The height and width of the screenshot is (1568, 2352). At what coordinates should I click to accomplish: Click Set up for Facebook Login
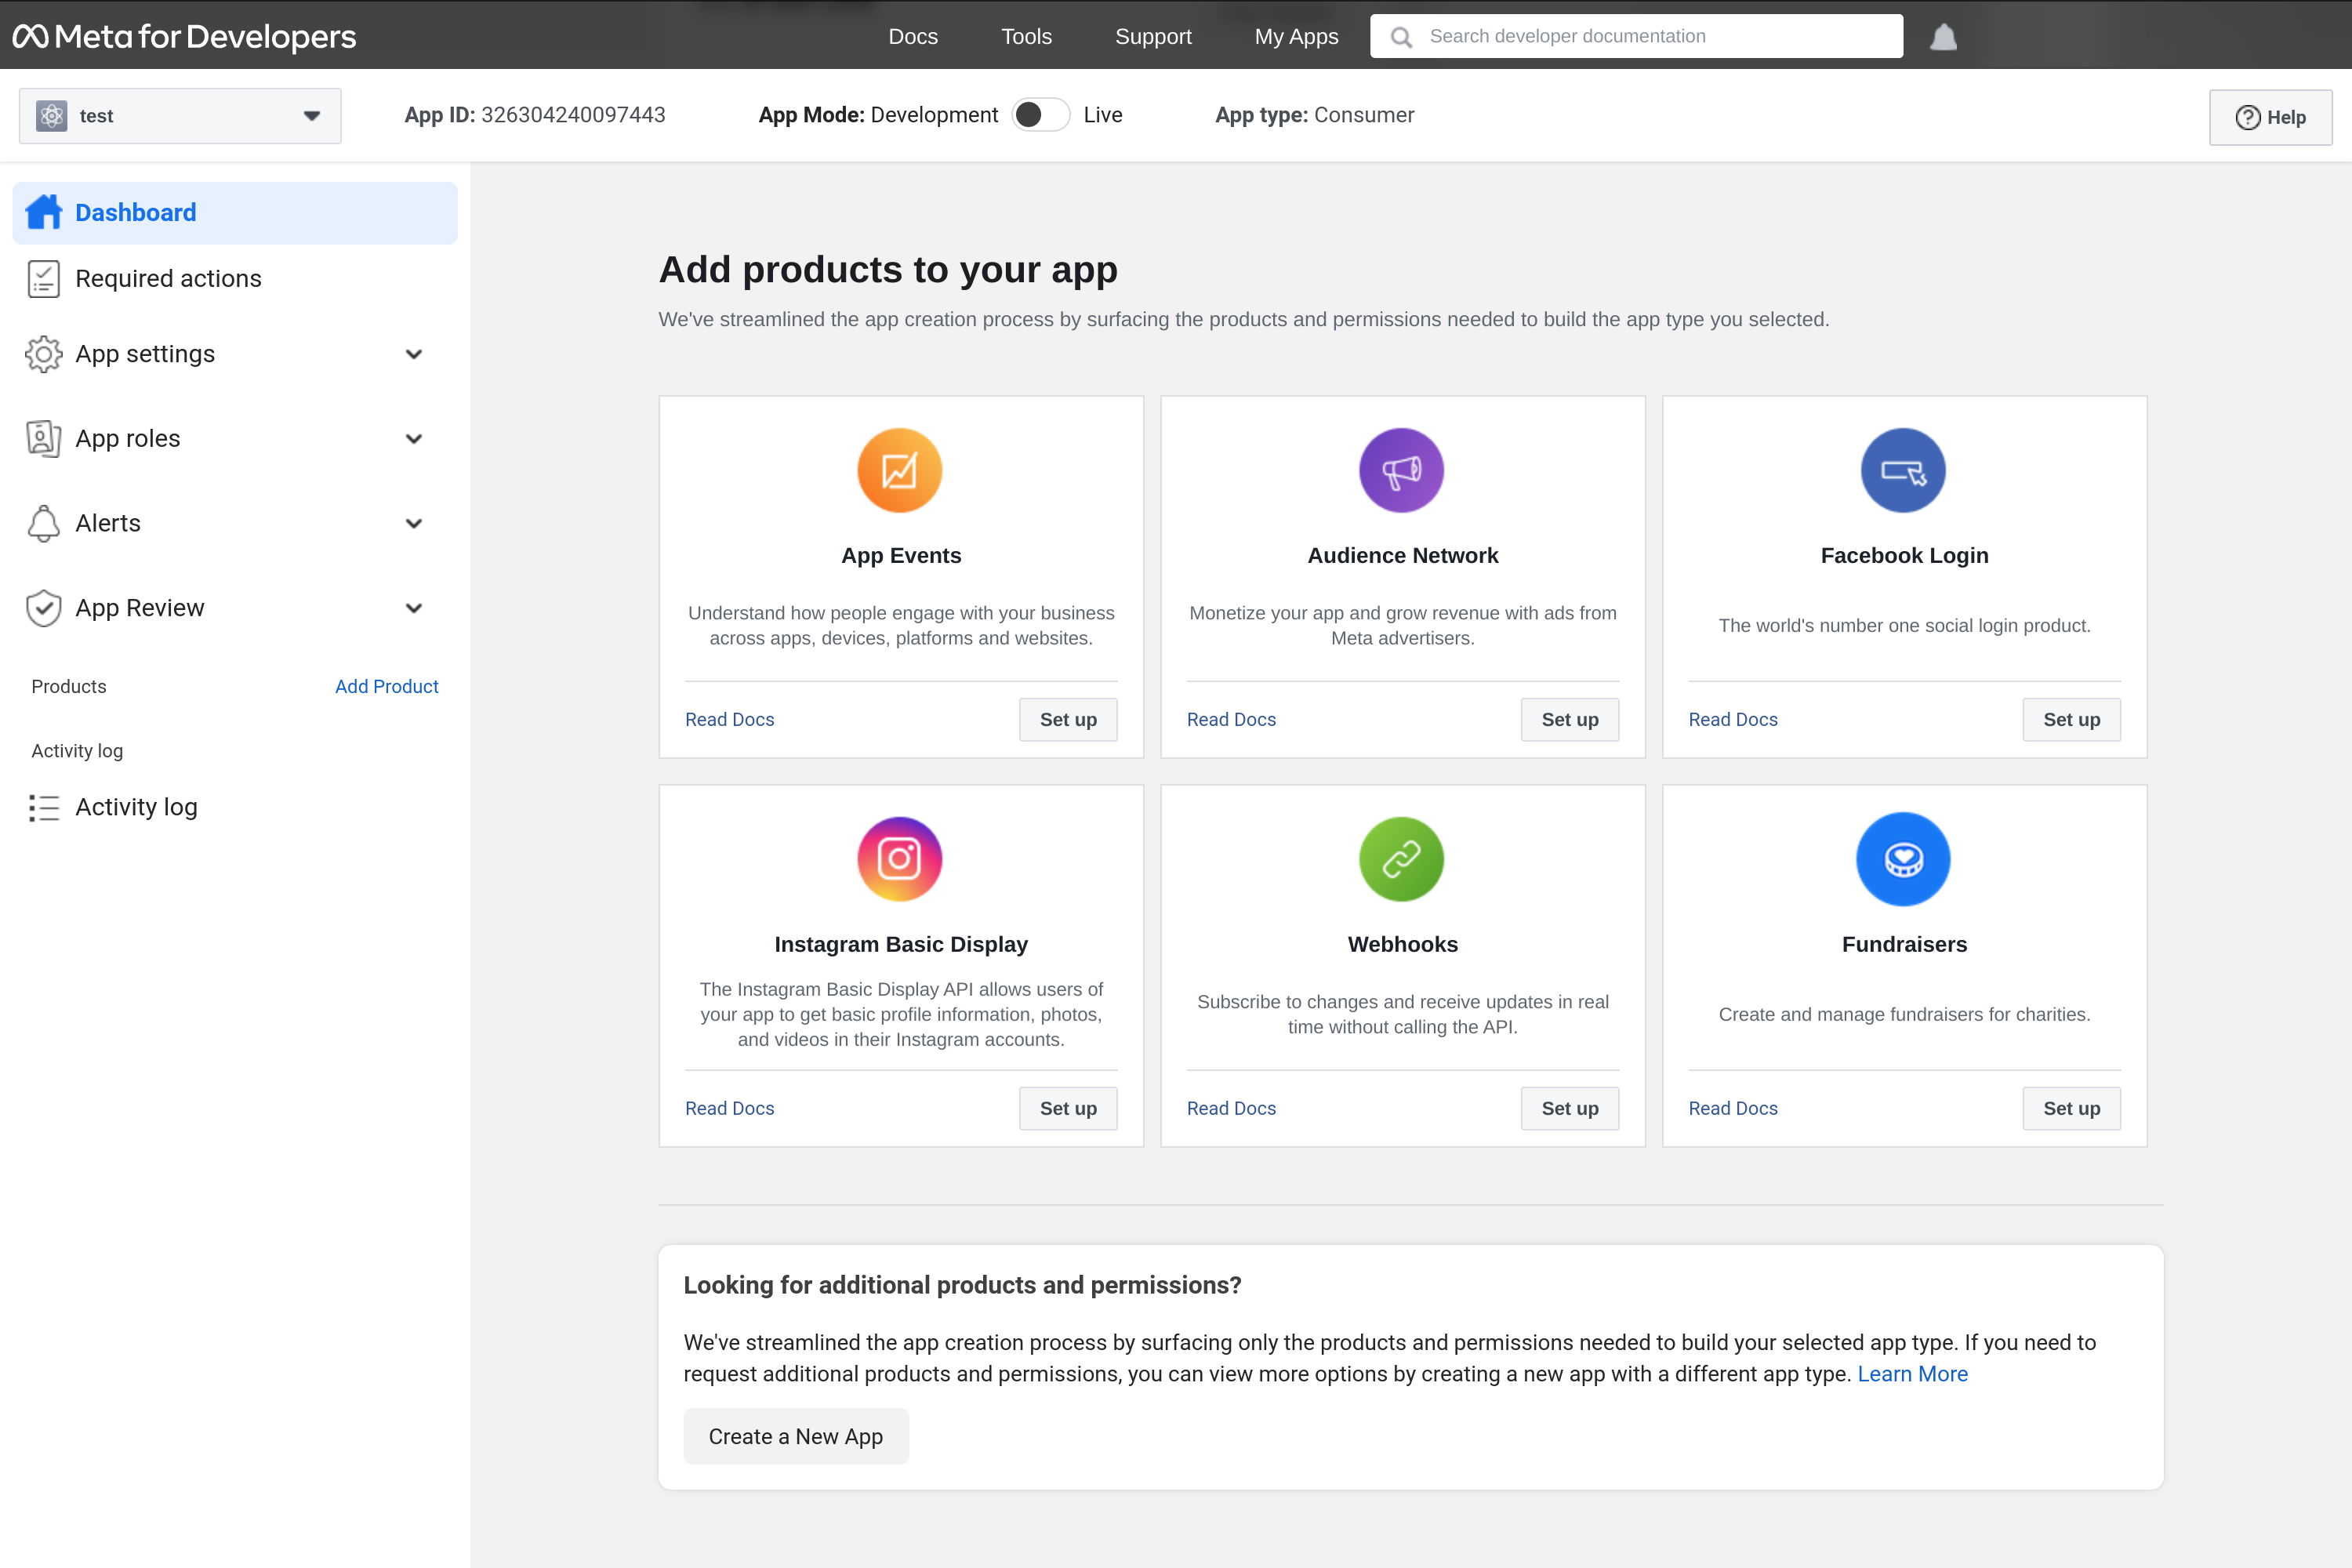2071,719
